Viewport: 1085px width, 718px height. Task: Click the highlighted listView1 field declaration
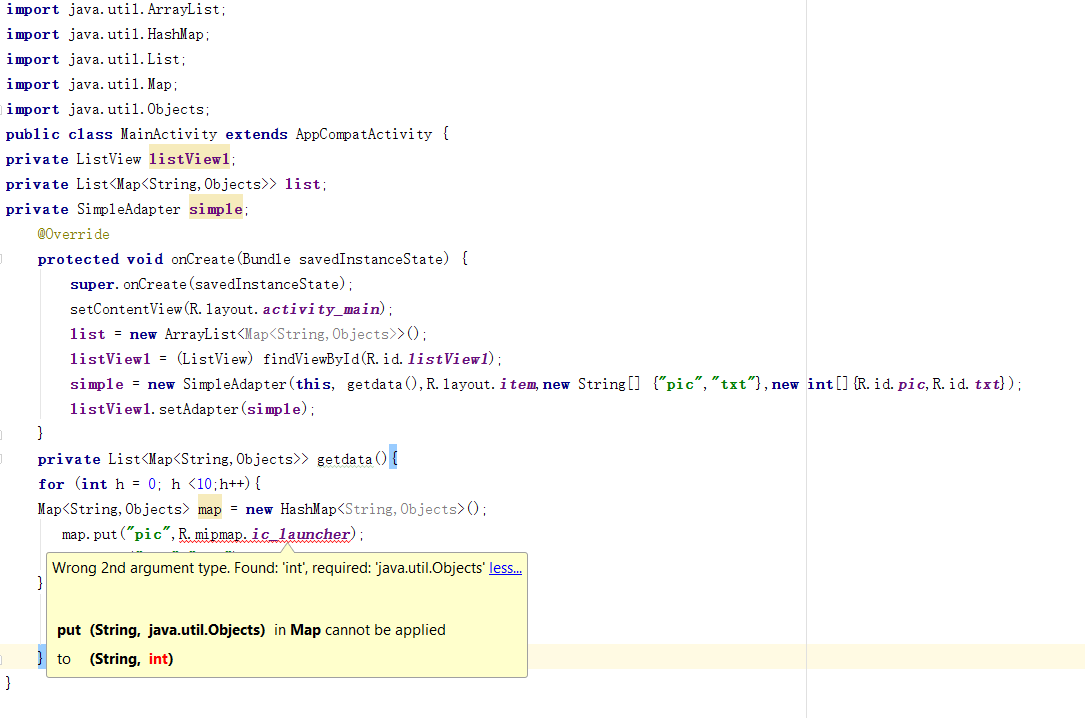click(x=190, y=159)
